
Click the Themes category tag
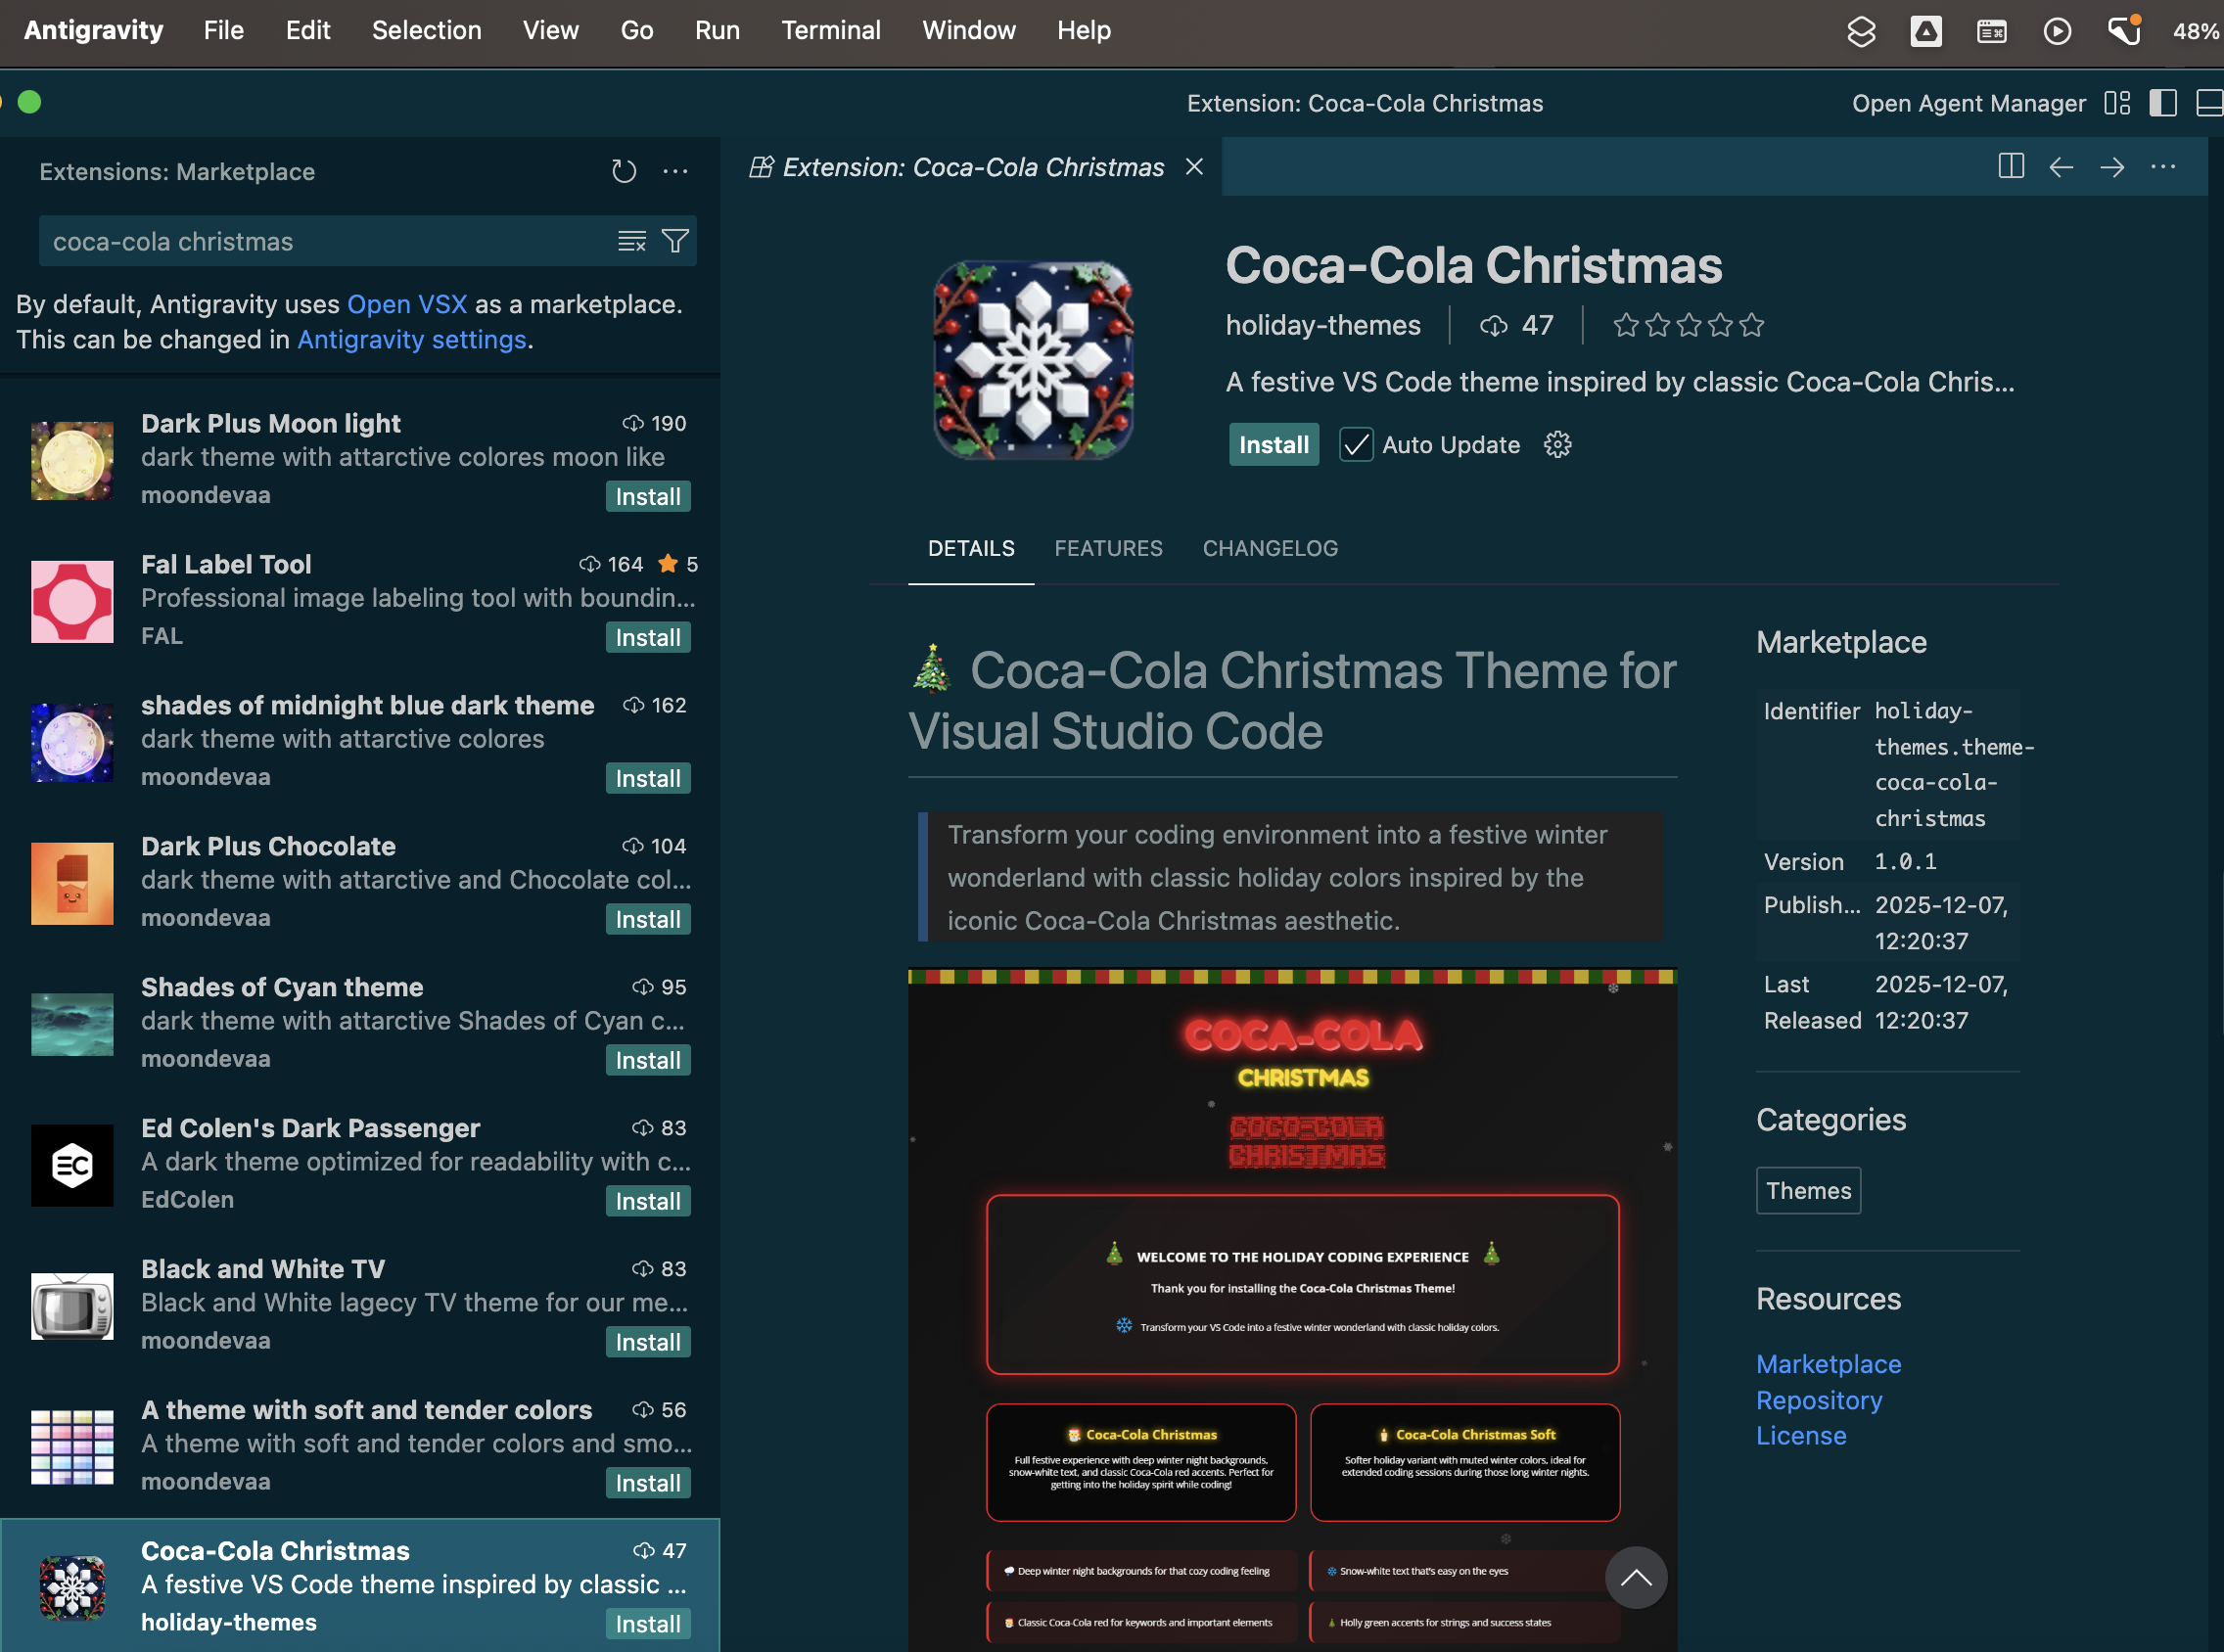coord(1808,1191)
